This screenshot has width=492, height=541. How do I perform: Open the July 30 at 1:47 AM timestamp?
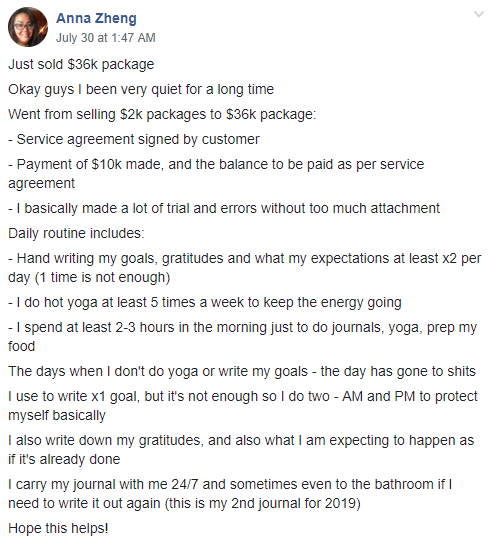(x=106, y=38)
